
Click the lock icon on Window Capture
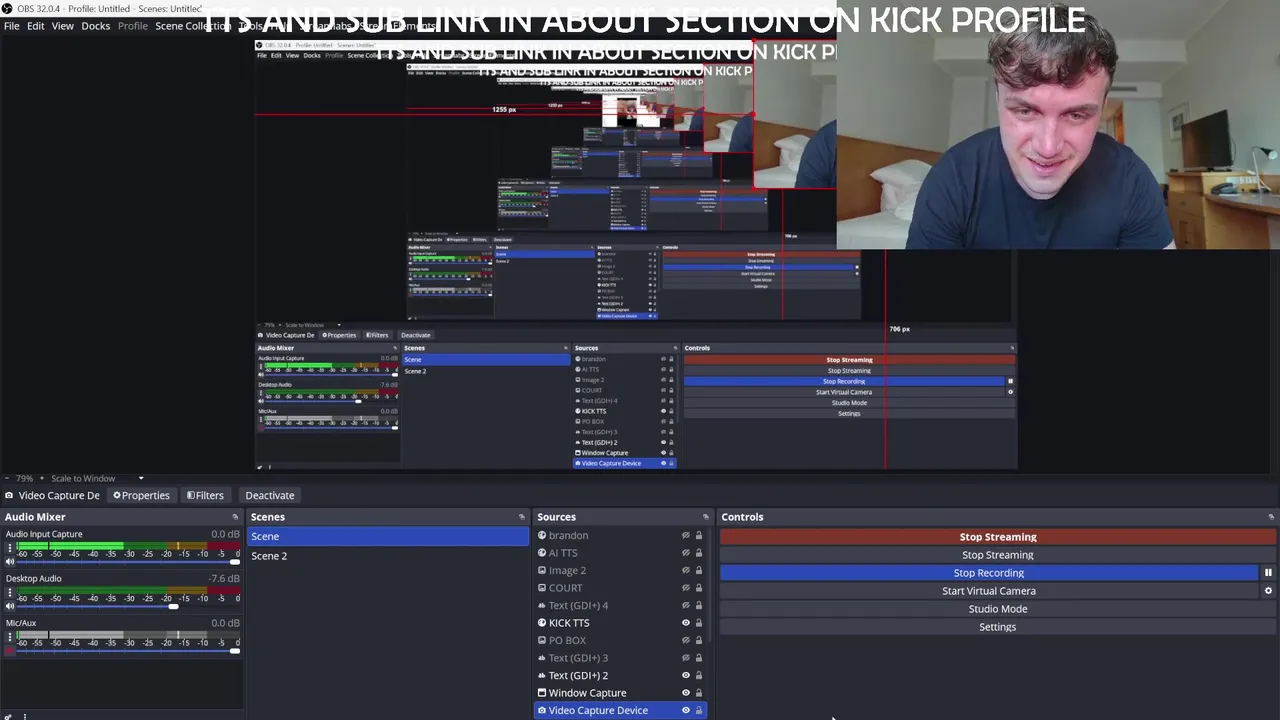pos(699,693)
